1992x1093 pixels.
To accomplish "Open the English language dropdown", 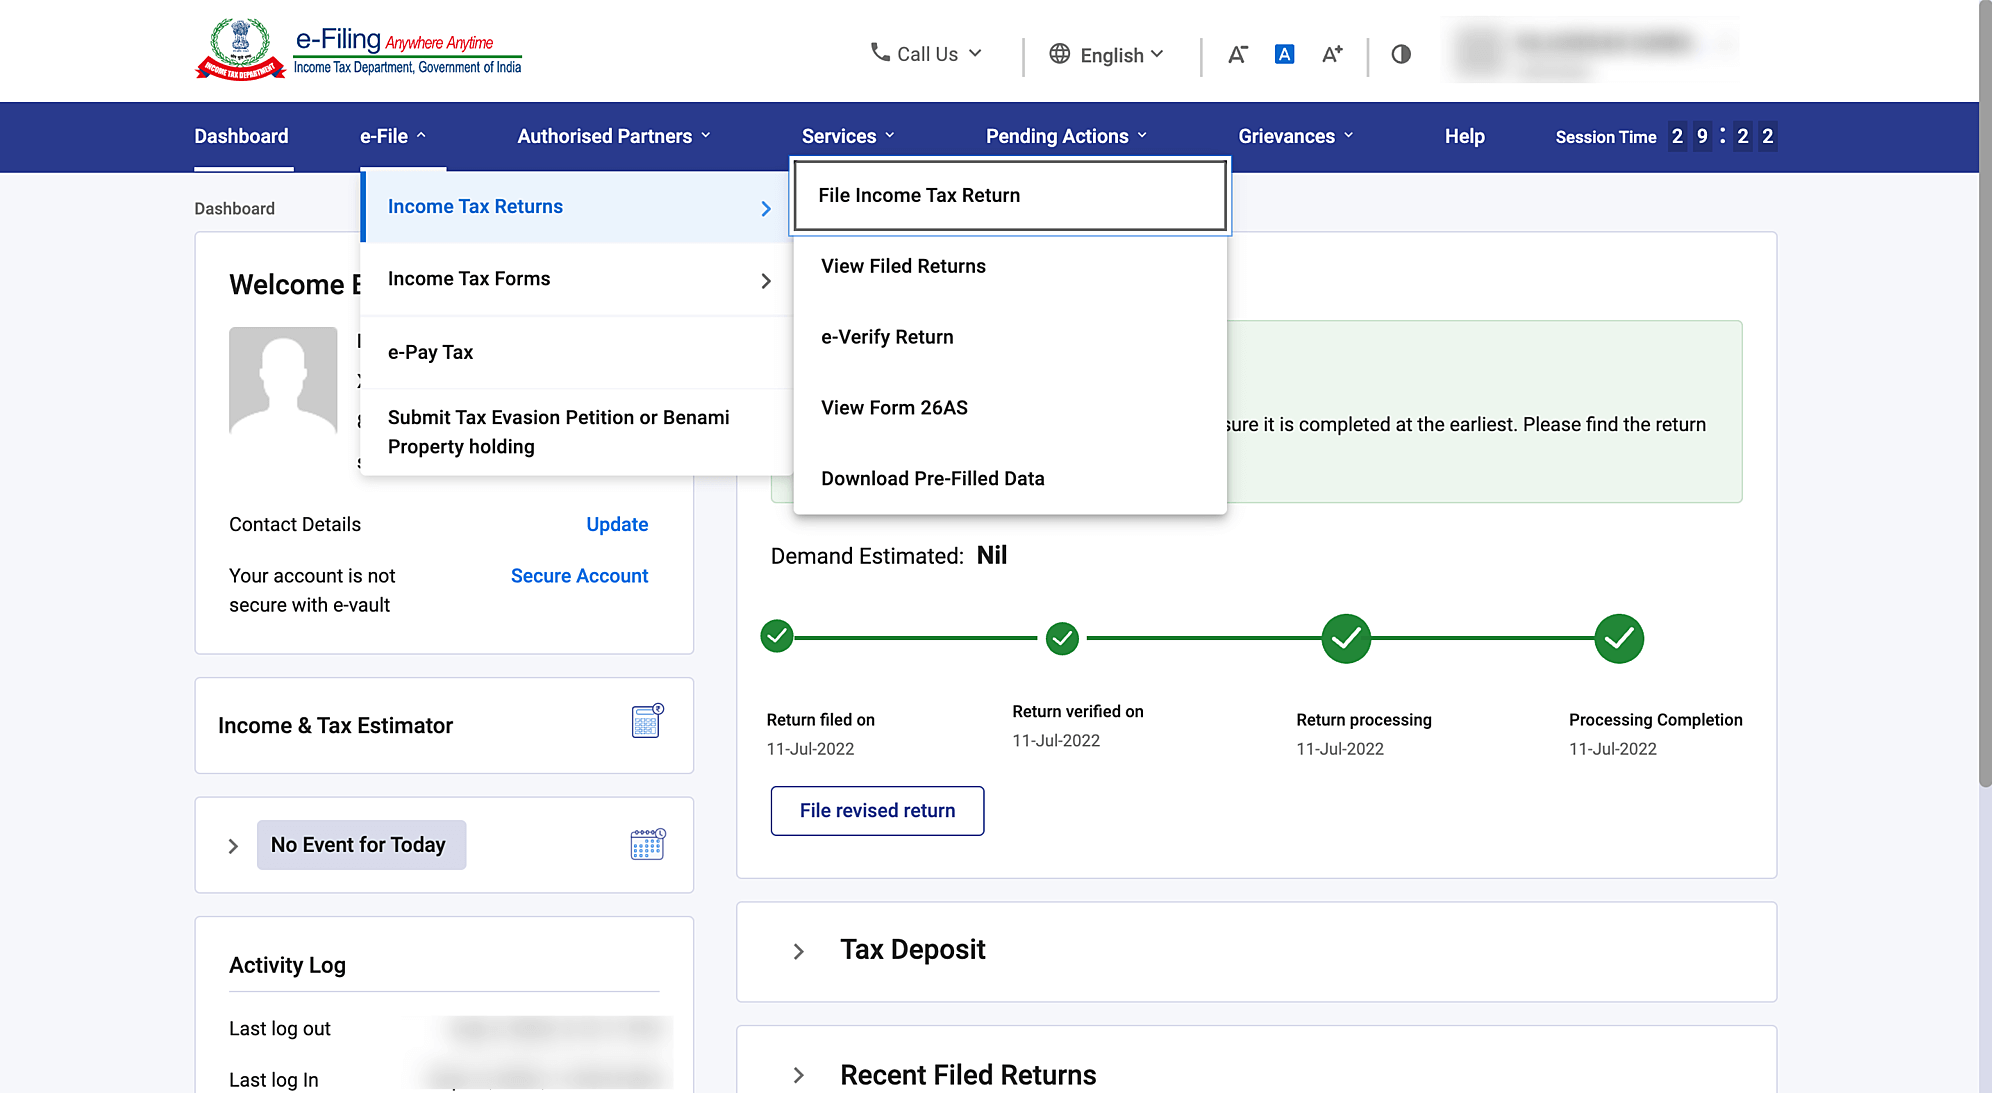I will tap(1107, 55).
